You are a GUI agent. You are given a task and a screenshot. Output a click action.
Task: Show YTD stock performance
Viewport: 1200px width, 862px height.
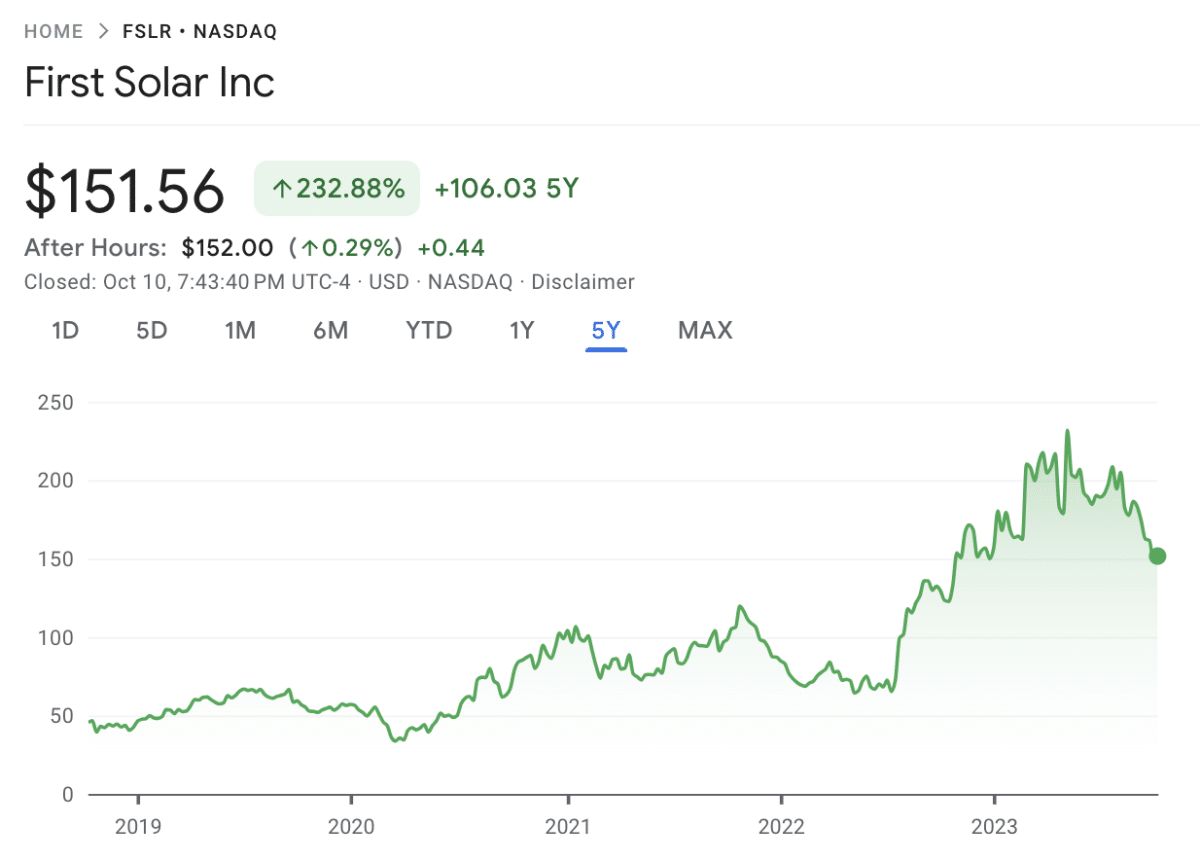click(x=428, y=330)
